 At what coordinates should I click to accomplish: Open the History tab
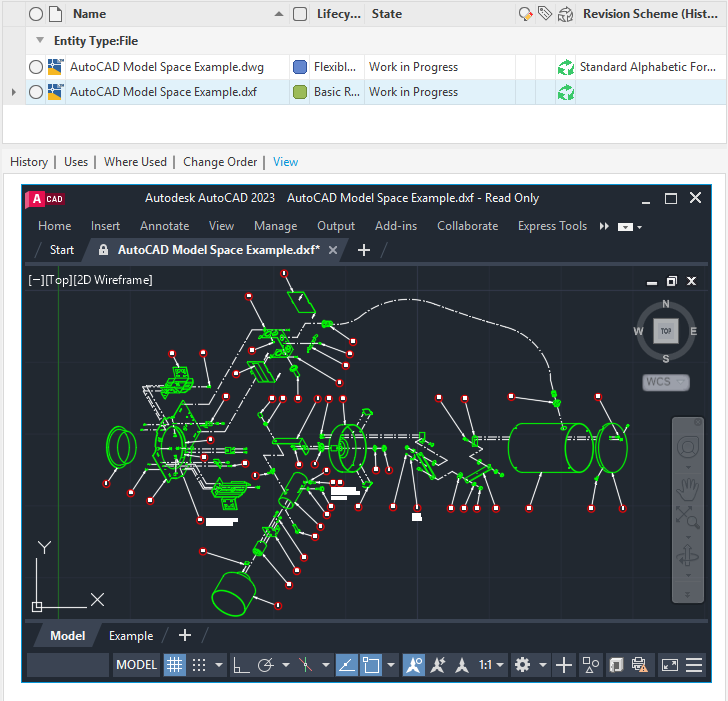click(x=29, y=162)
